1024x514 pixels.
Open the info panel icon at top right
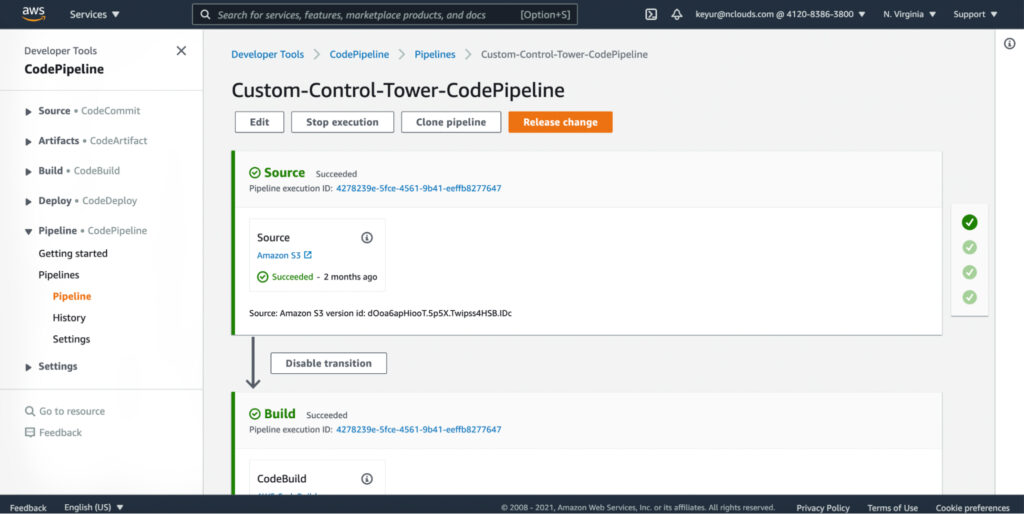[x=1010, y=44]
